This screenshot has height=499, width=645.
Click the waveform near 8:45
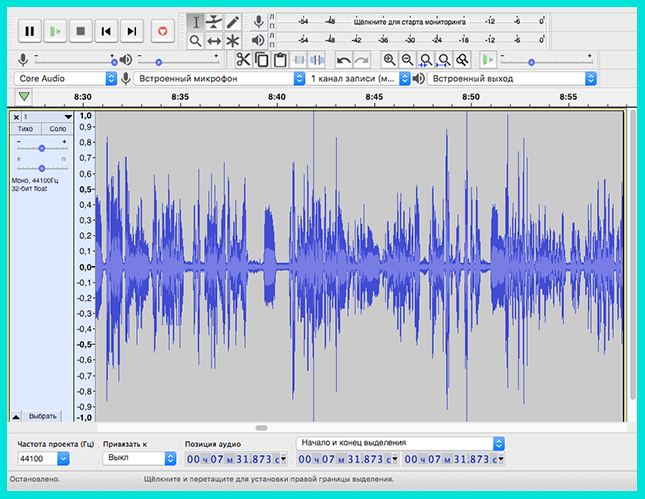(x=374, y=265)
